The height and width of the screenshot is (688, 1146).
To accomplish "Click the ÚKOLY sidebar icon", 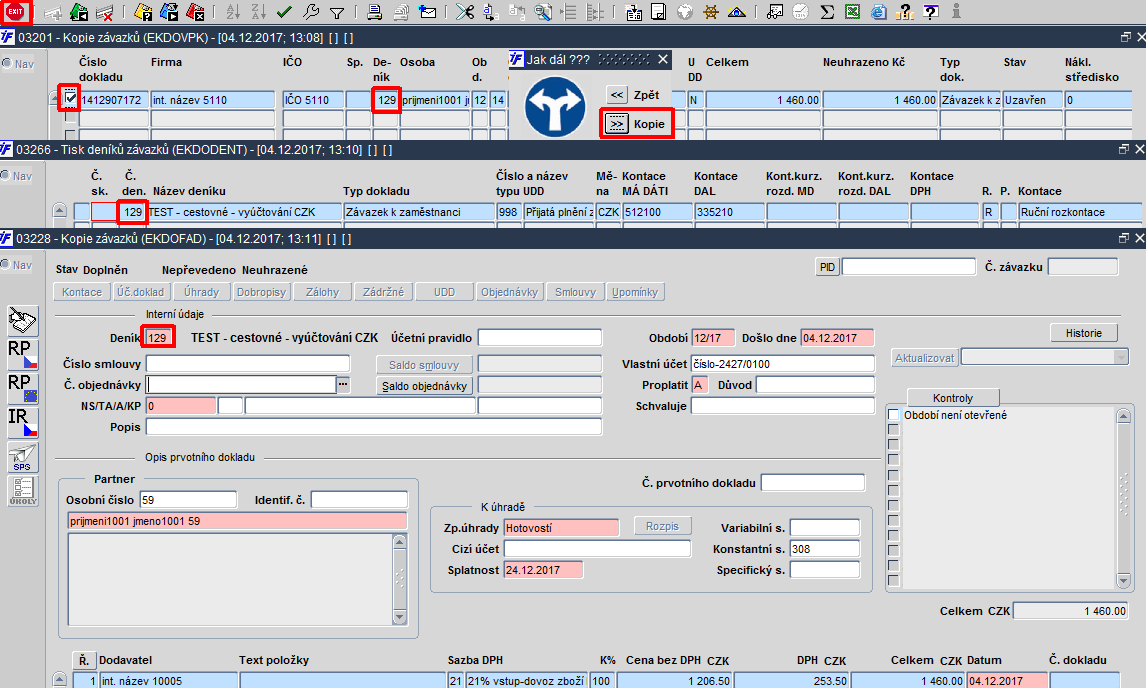I will [23, 491].
